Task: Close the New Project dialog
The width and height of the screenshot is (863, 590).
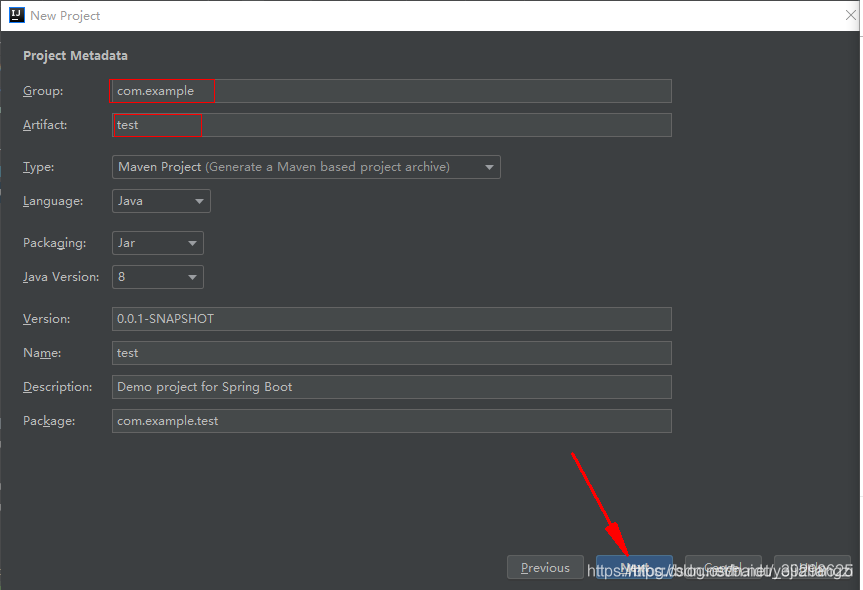Action: tap(851, 15)
